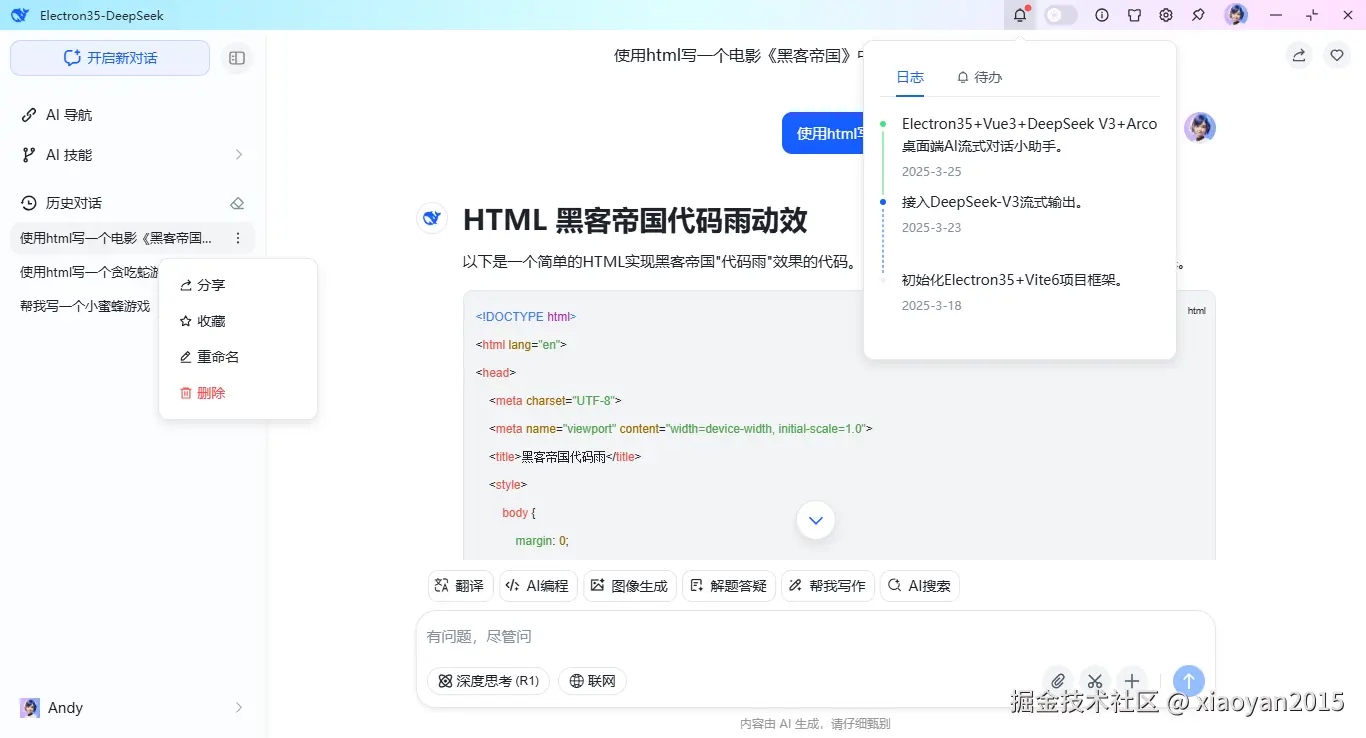Expand the Andy account chevron

tap(238, 707)
